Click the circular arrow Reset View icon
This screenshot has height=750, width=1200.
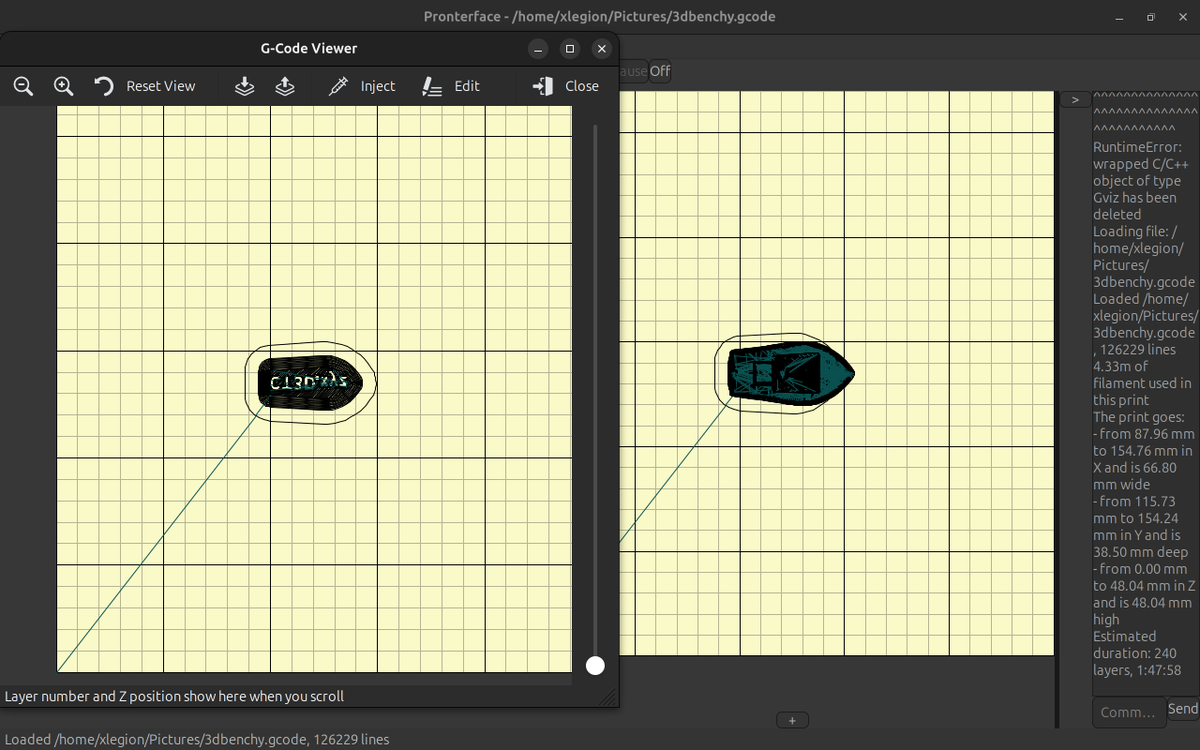point(104,86)
